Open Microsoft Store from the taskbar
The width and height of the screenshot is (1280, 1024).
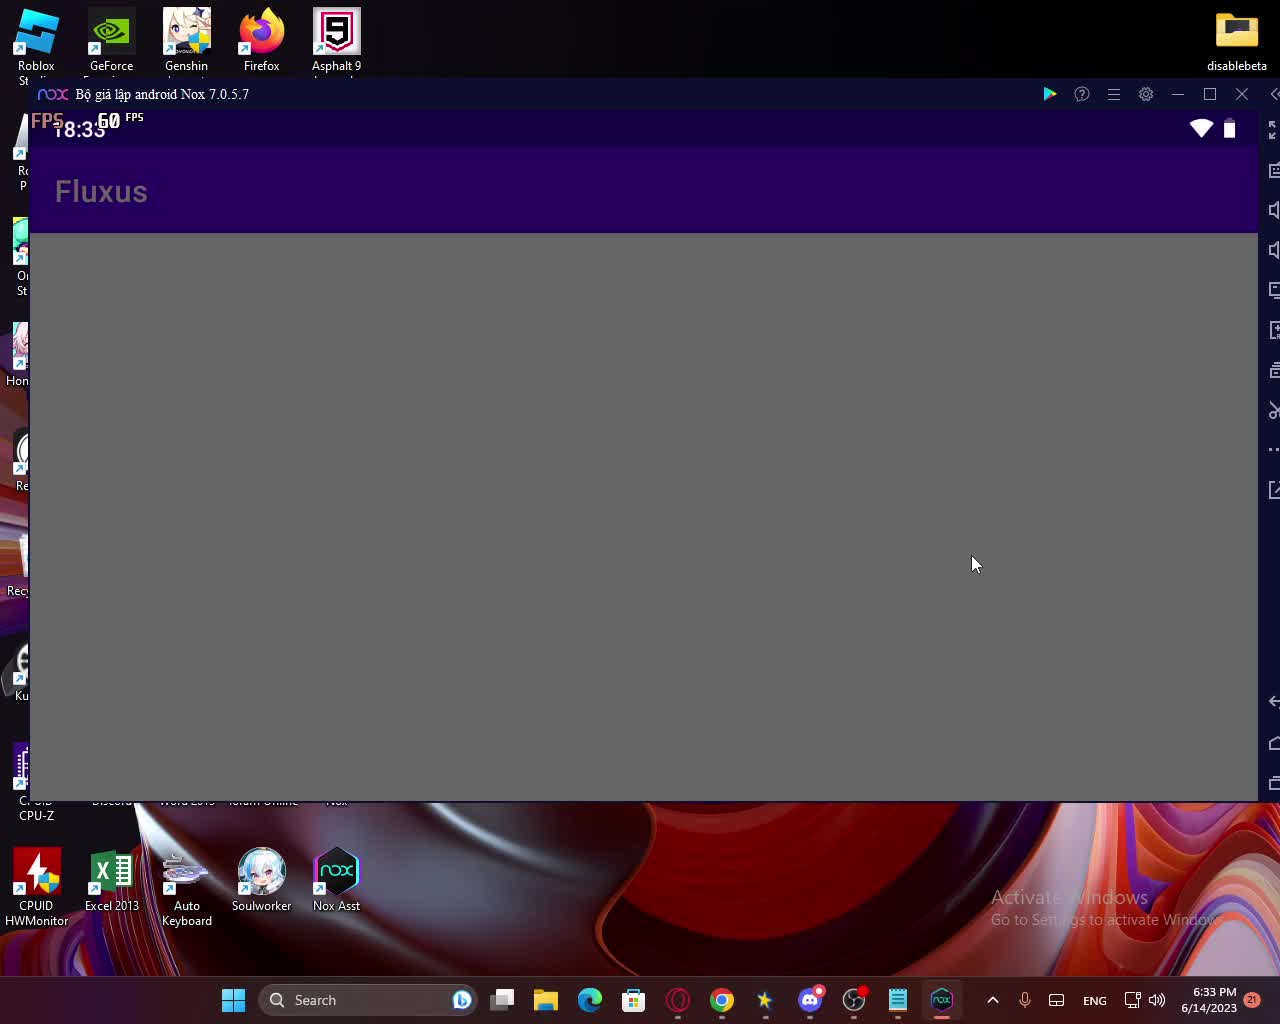point(634,1000)
